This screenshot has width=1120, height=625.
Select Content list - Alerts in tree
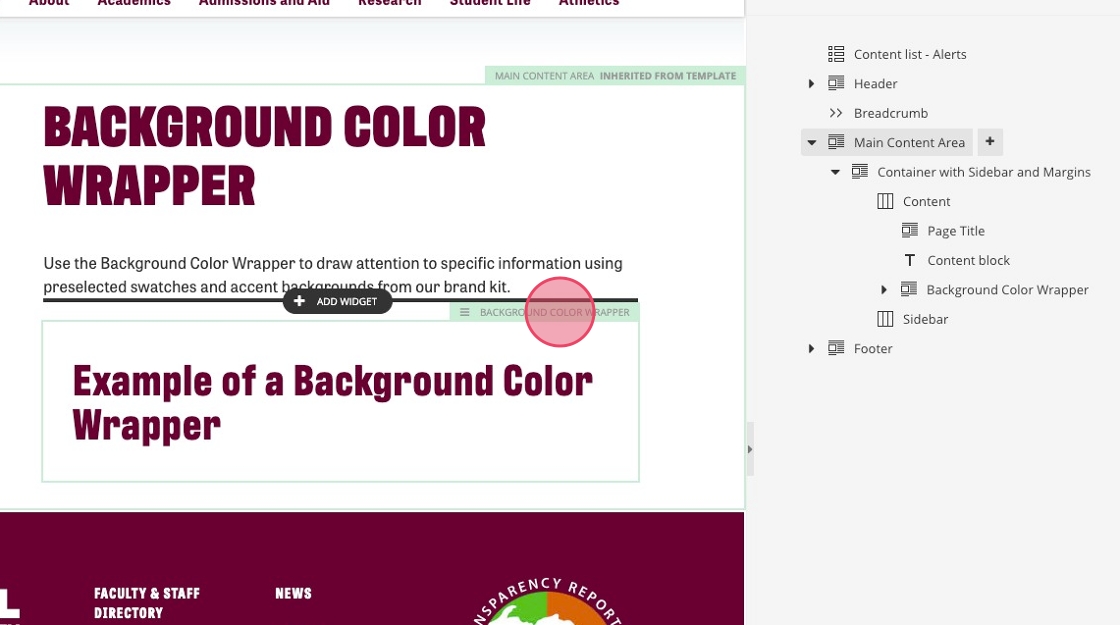tap(910, 54)
